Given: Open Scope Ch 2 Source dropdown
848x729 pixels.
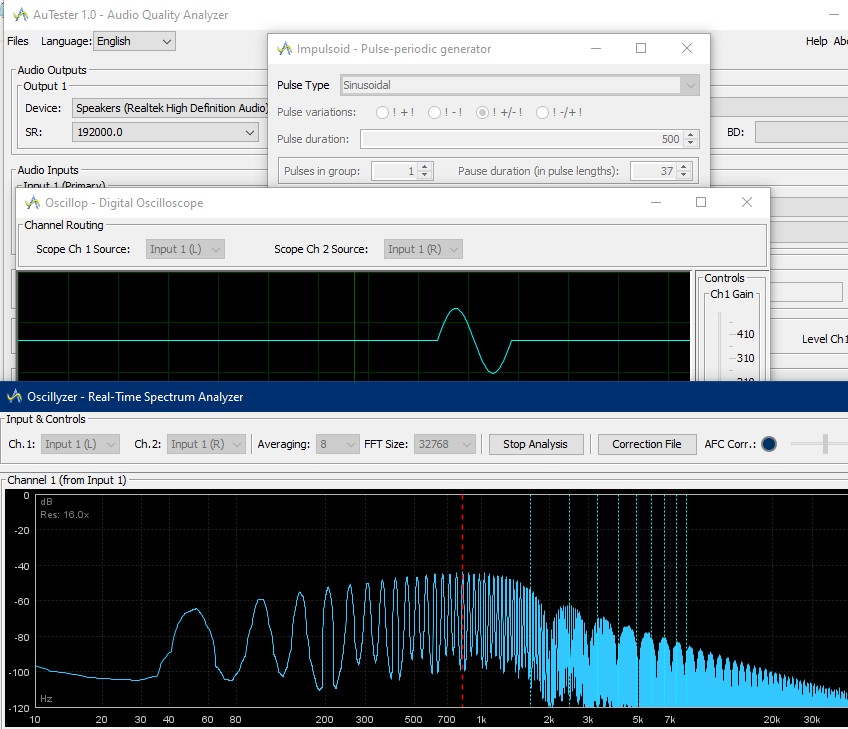Looking at the screenshot, I should [423, 249].
